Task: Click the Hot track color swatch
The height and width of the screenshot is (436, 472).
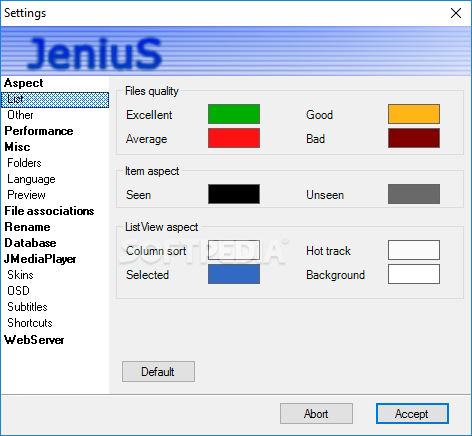Action: pyautogui.click(x=414, y=250)
